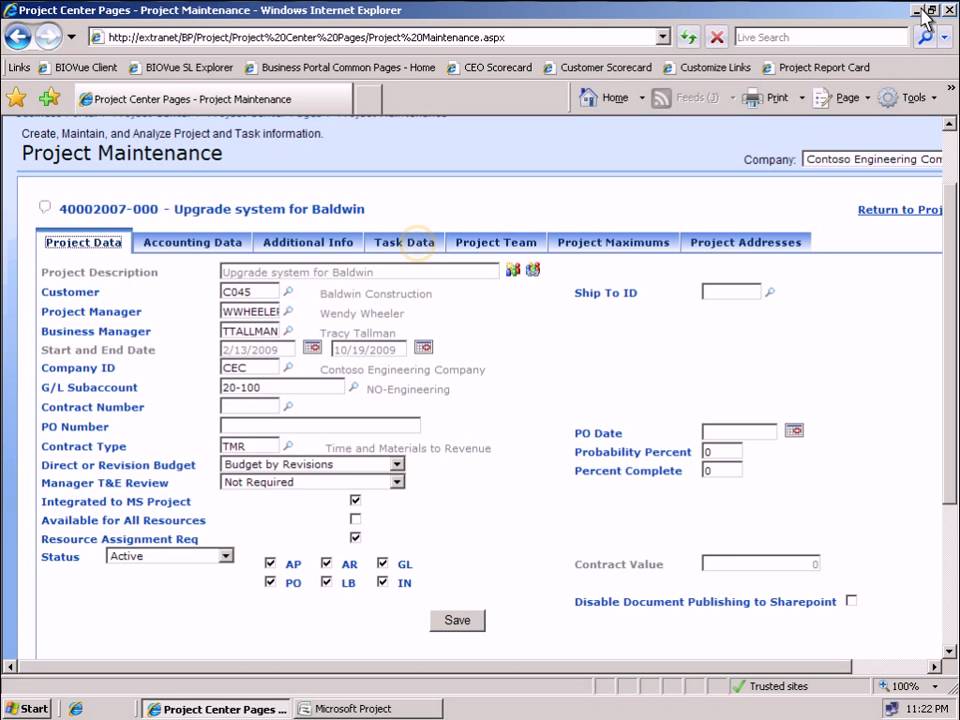Screen dimensions: 960x720
Task: Toggle Integrated to MS Project checkbox
Action: [x=355, y=500]
